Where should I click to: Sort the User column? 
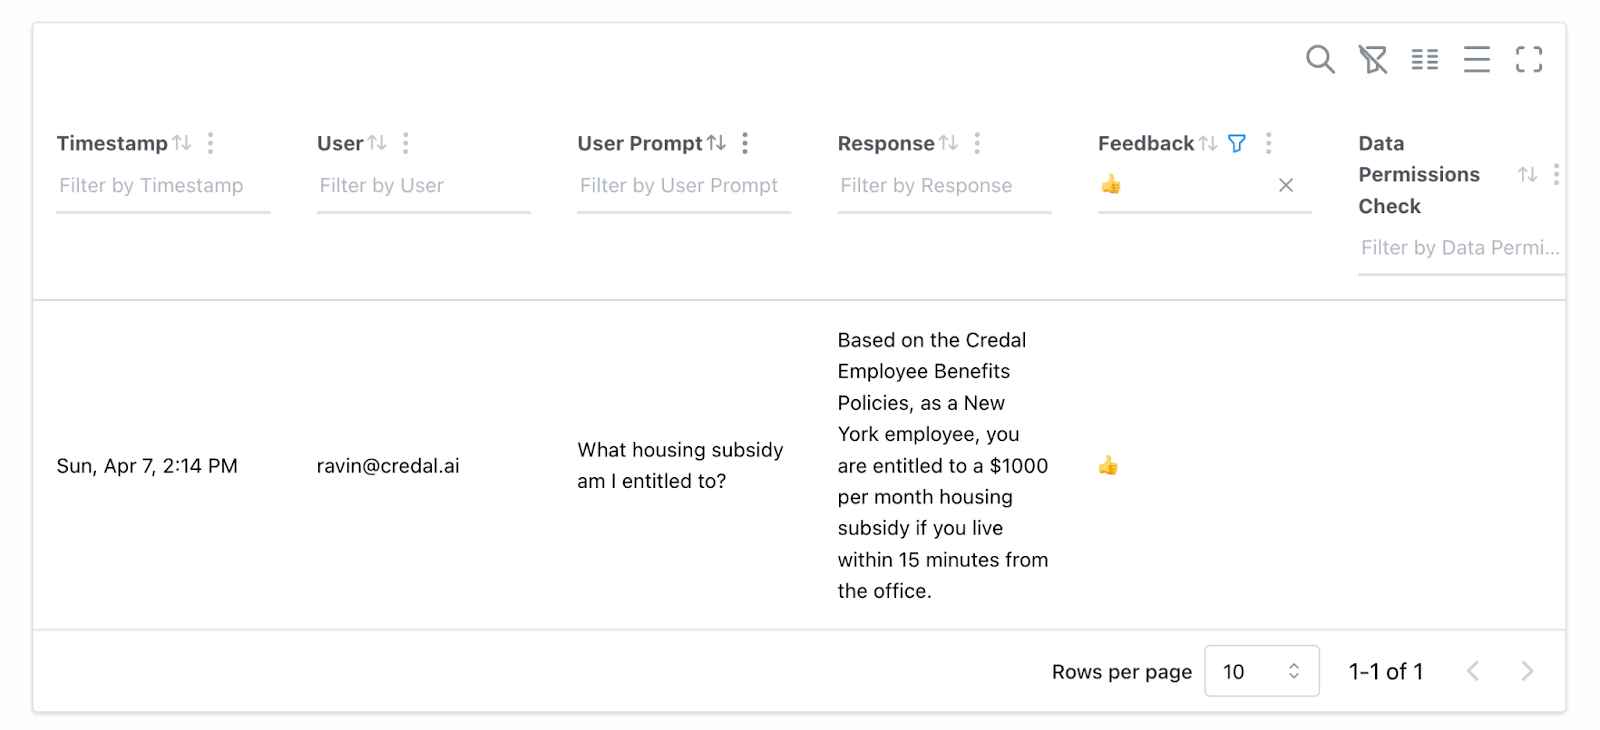tap(377, 143)
